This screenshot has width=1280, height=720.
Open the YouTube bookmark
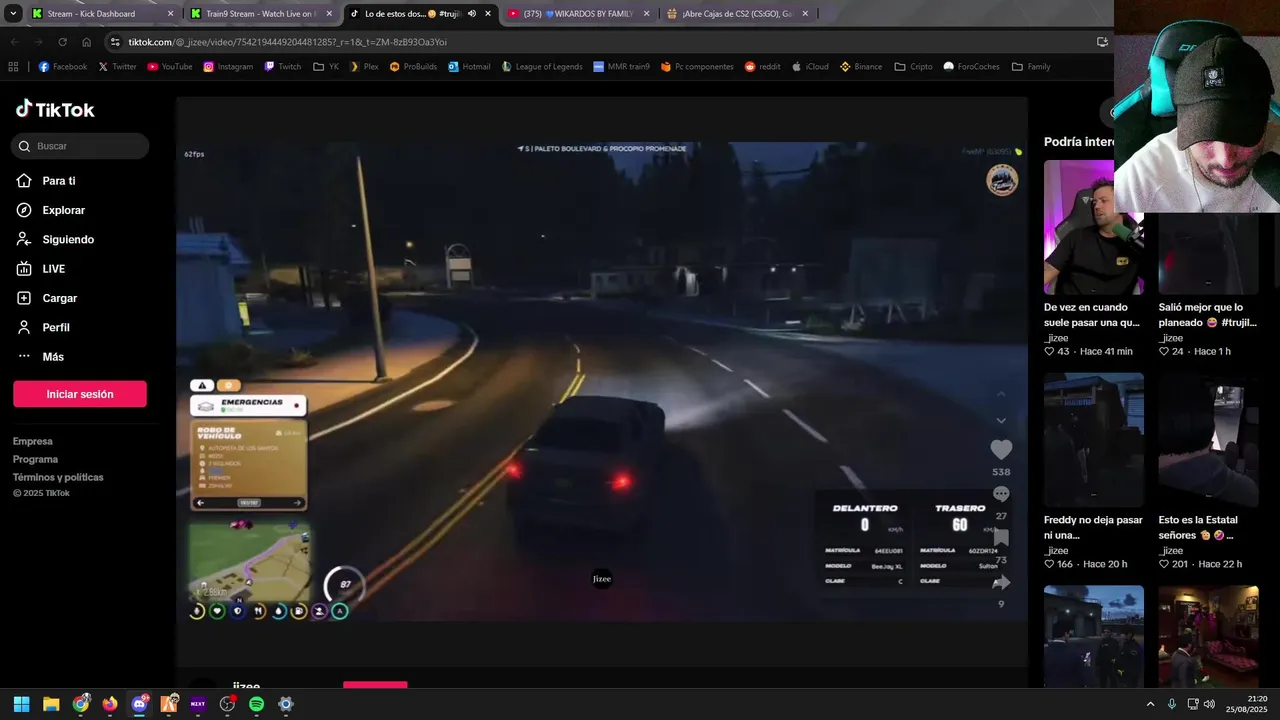tap(170, 67)
